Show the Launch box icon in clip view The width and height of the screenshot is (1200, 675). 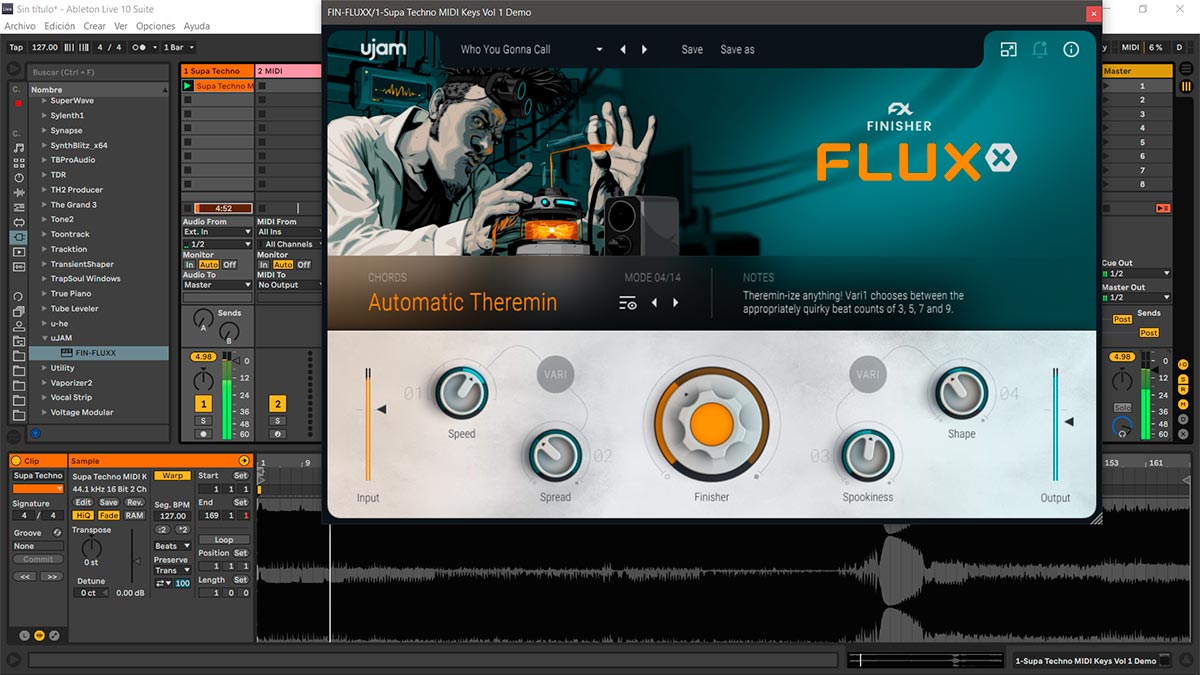click(x=24, y=635)
